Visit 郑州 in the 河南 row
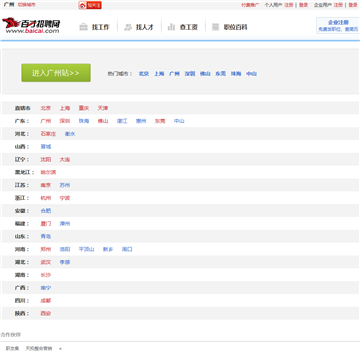Image resolution: width=360 pixels, height=360 pixels. tap(46, 249)
